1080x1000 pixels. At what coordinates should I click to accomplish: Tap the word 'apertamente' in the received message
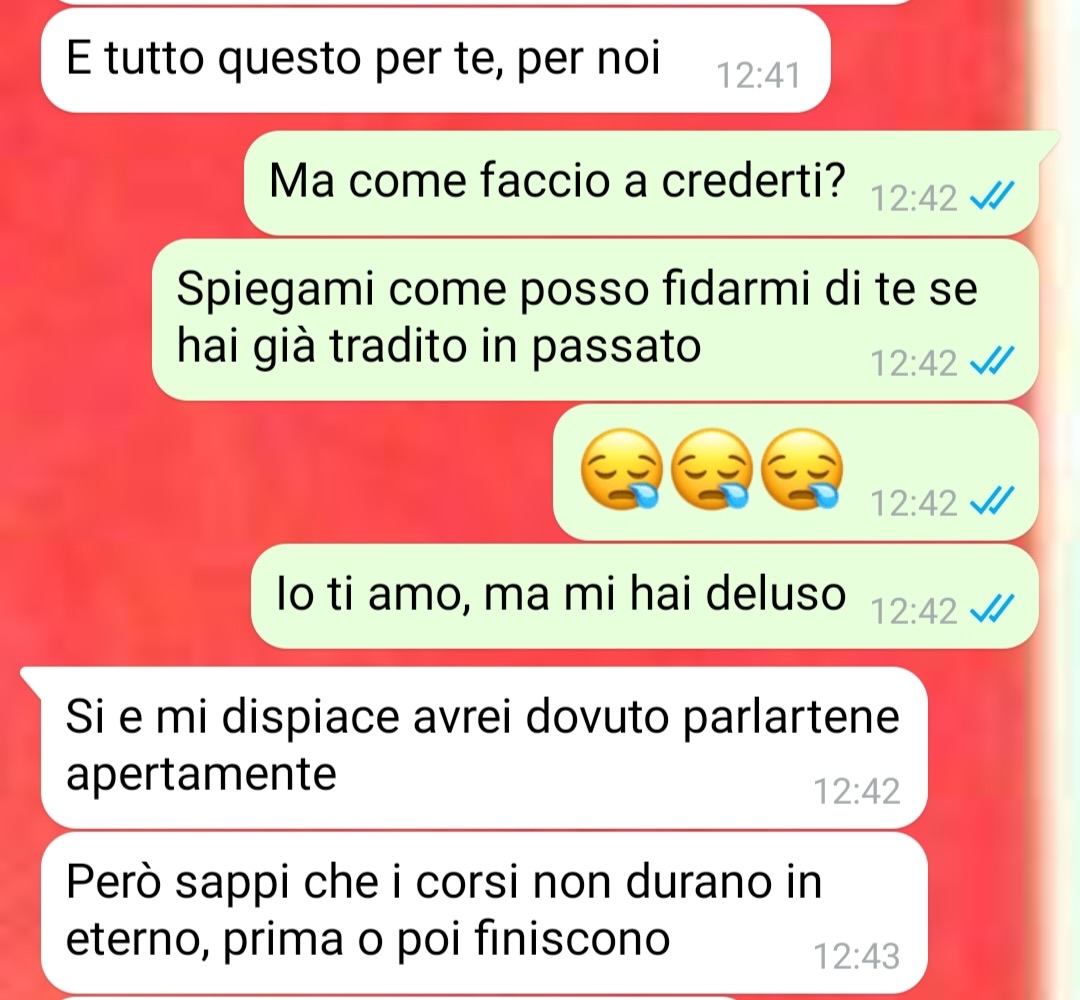(x=201, y=775)
